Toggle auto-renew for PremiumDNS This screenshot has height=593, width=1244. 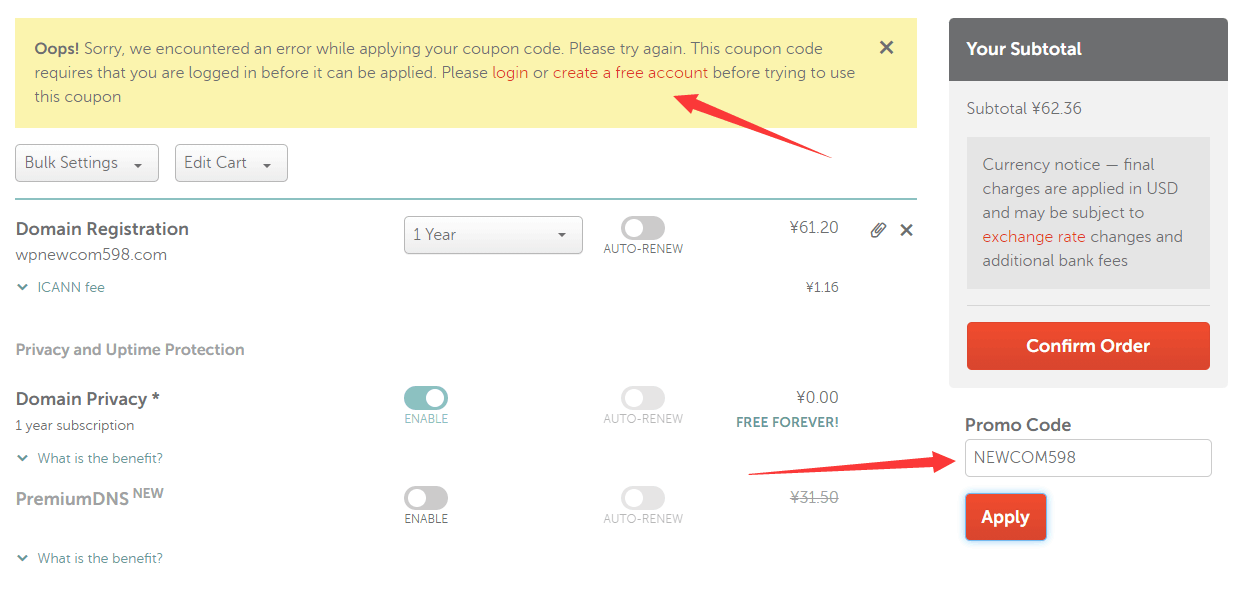643,498
